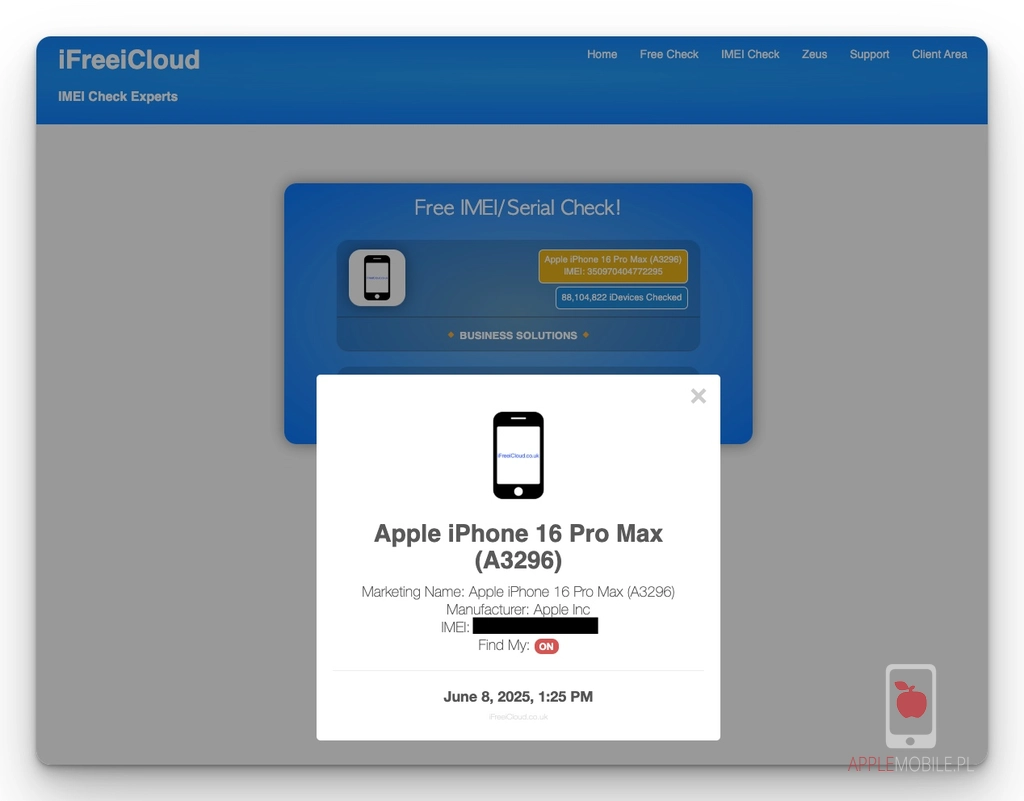Expand the BUSINESS SOLUTIONS section

[518, 335]
